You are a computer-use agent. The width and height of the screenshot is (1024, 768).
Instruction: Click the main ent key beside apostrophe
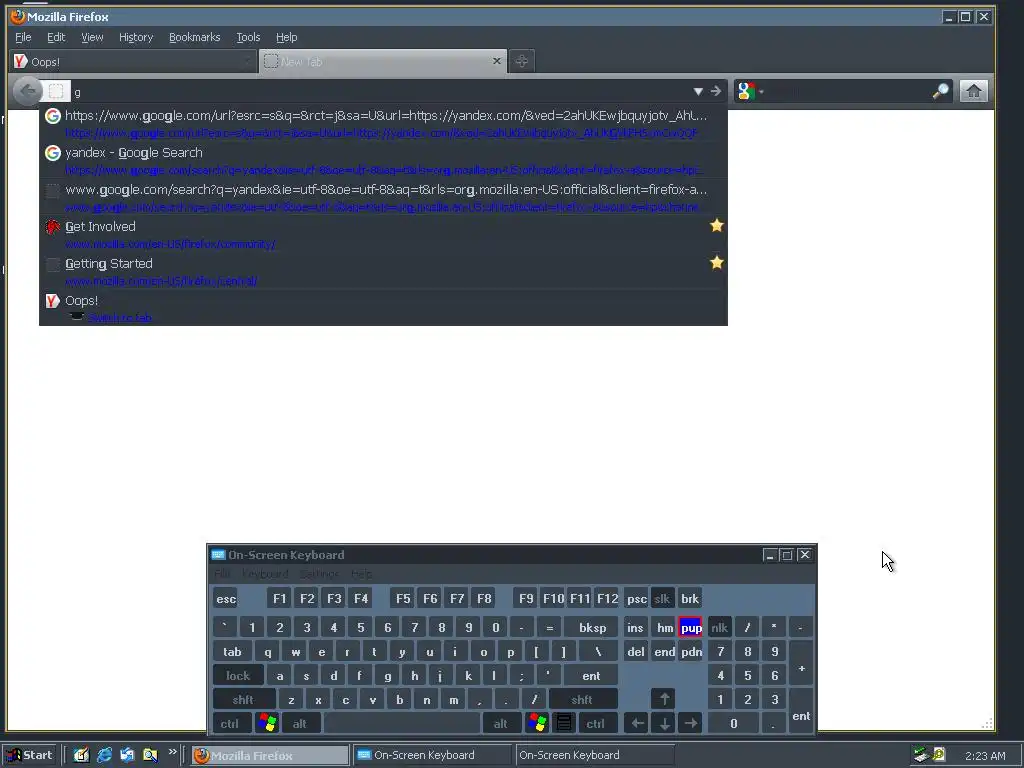591,676
